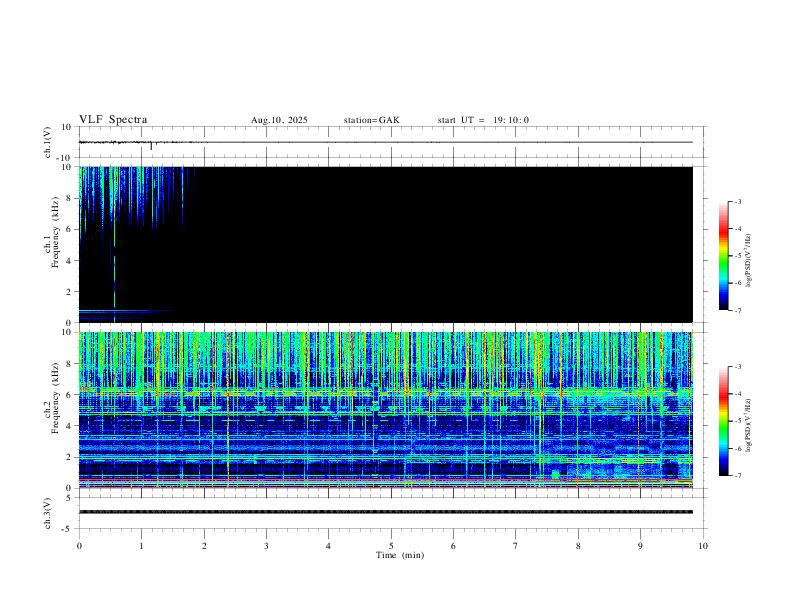Click time axis tick label "7"
This screenshot has height=612, width=792.
(x=516, y=546)
